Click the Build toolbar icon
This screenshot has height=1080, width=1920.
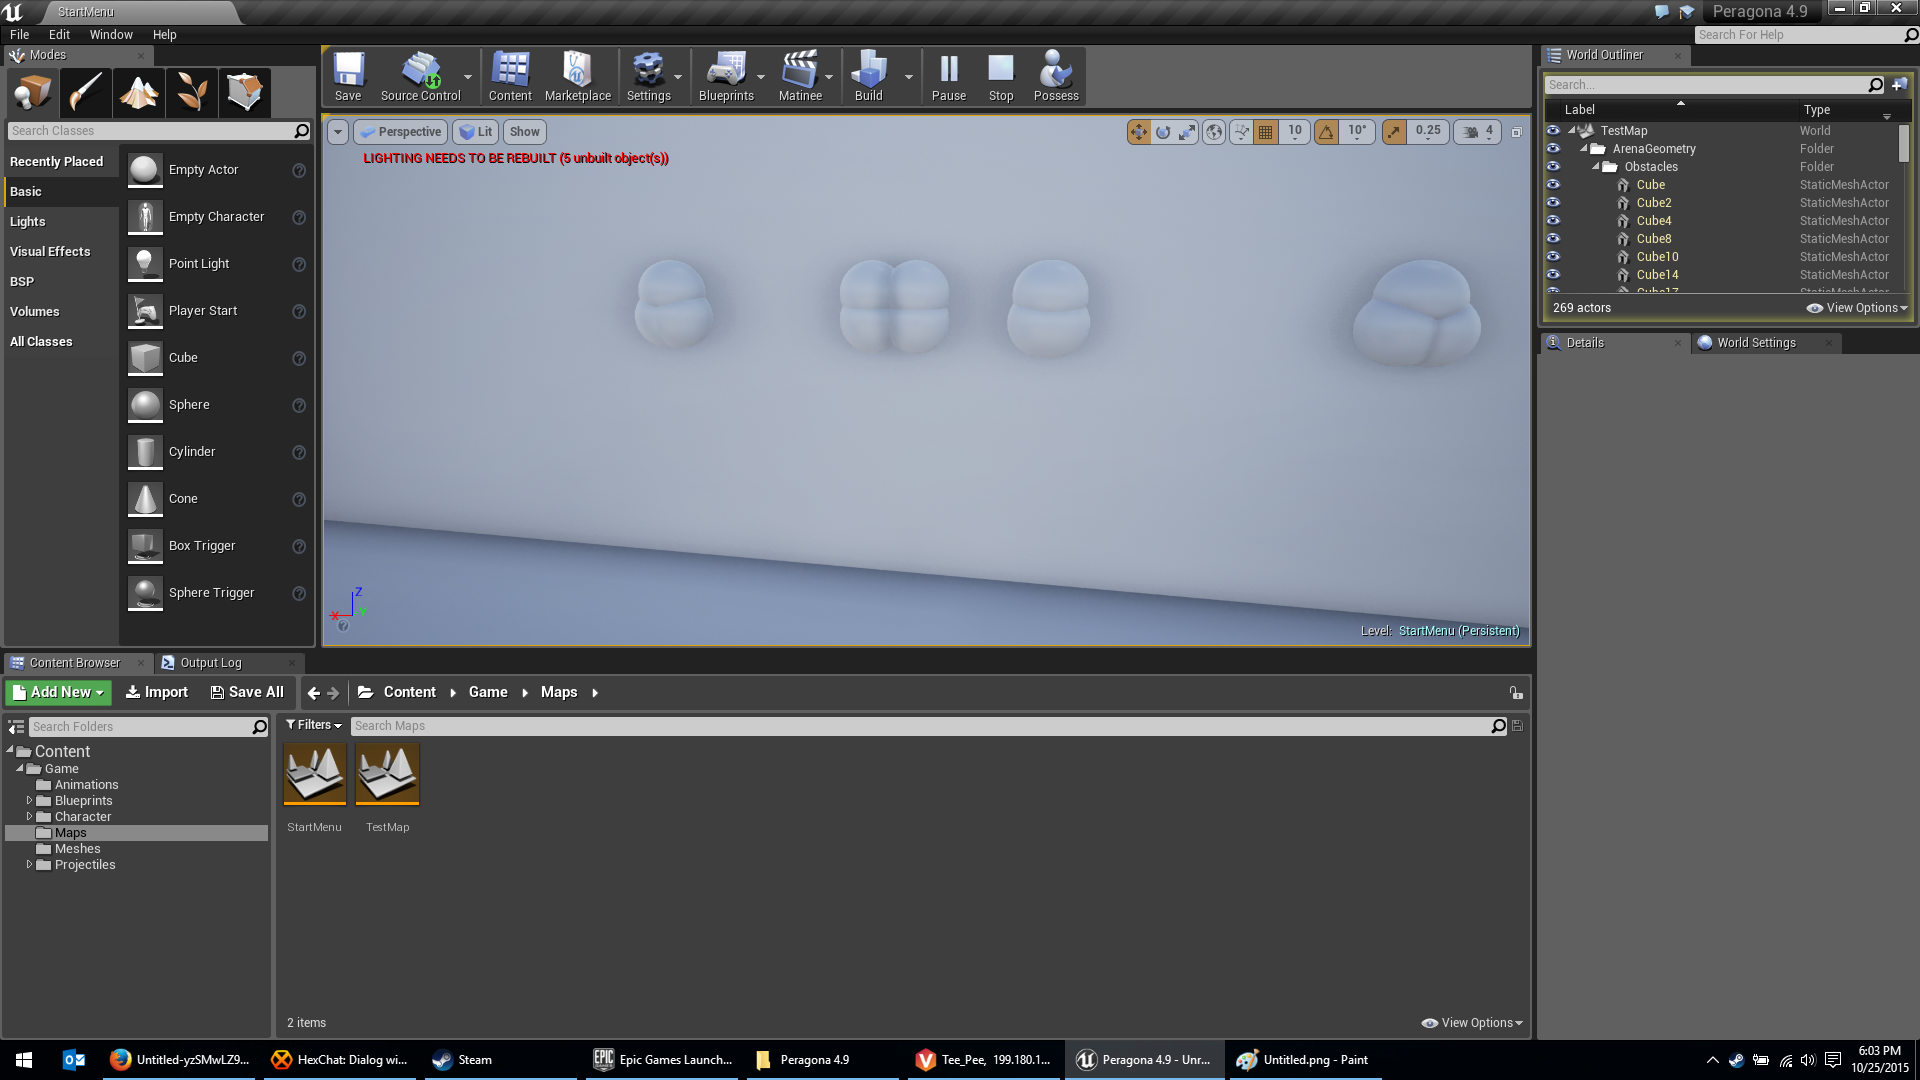coord(869,76)
